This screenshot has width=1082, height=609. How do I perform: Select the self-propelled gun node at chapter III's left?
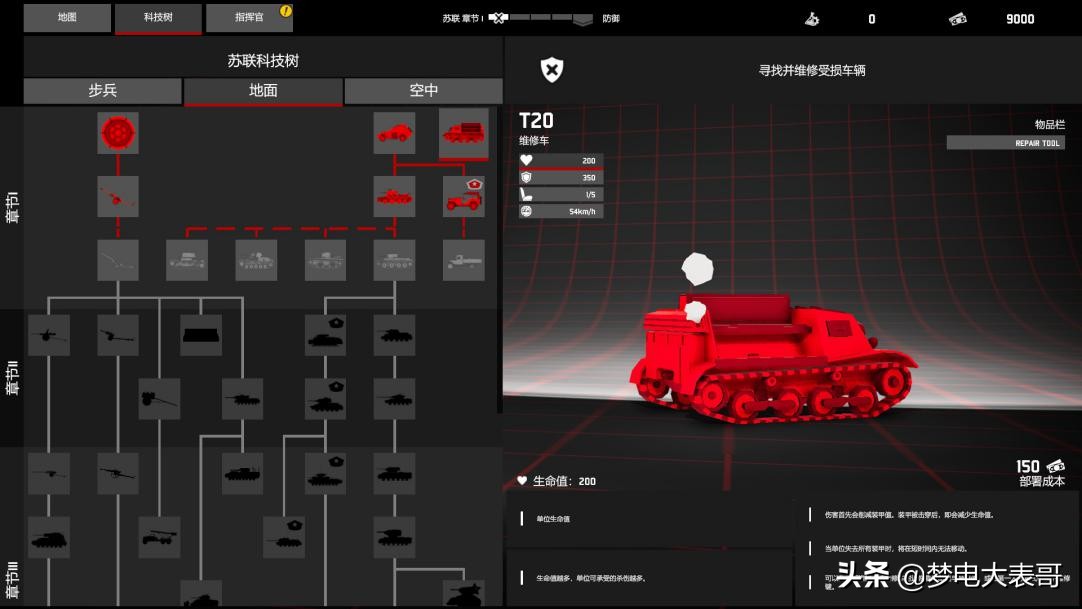(x=49, y=537)
